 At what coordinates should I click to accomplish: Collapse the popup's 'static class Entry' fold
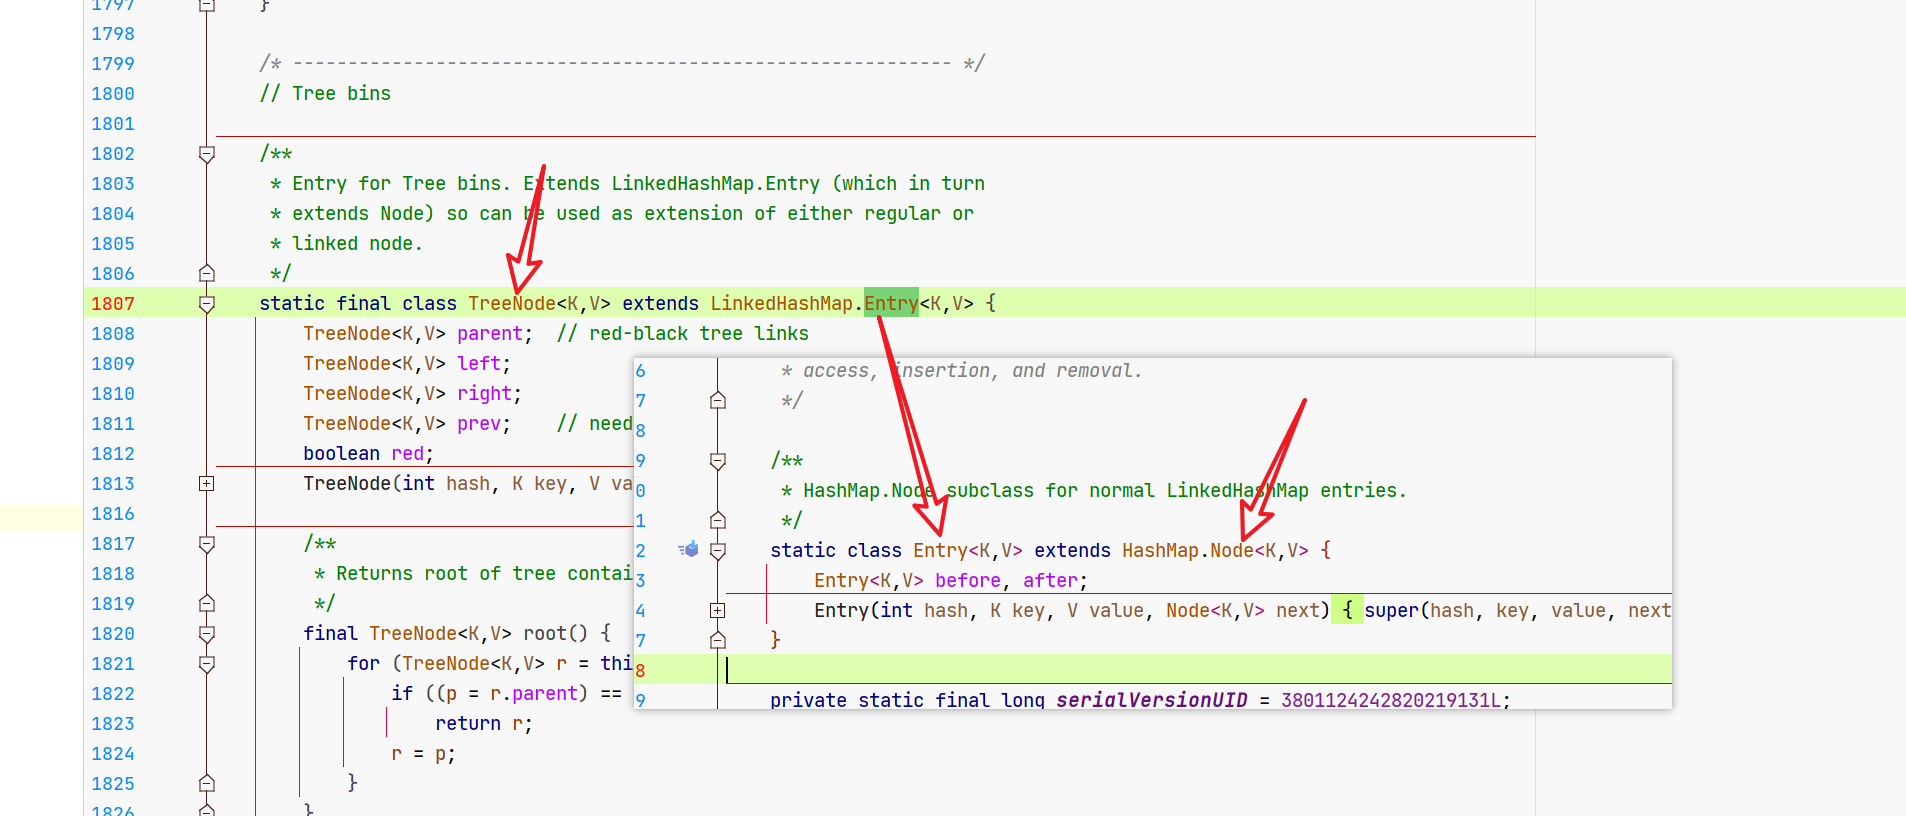click(x=718, y=551)
